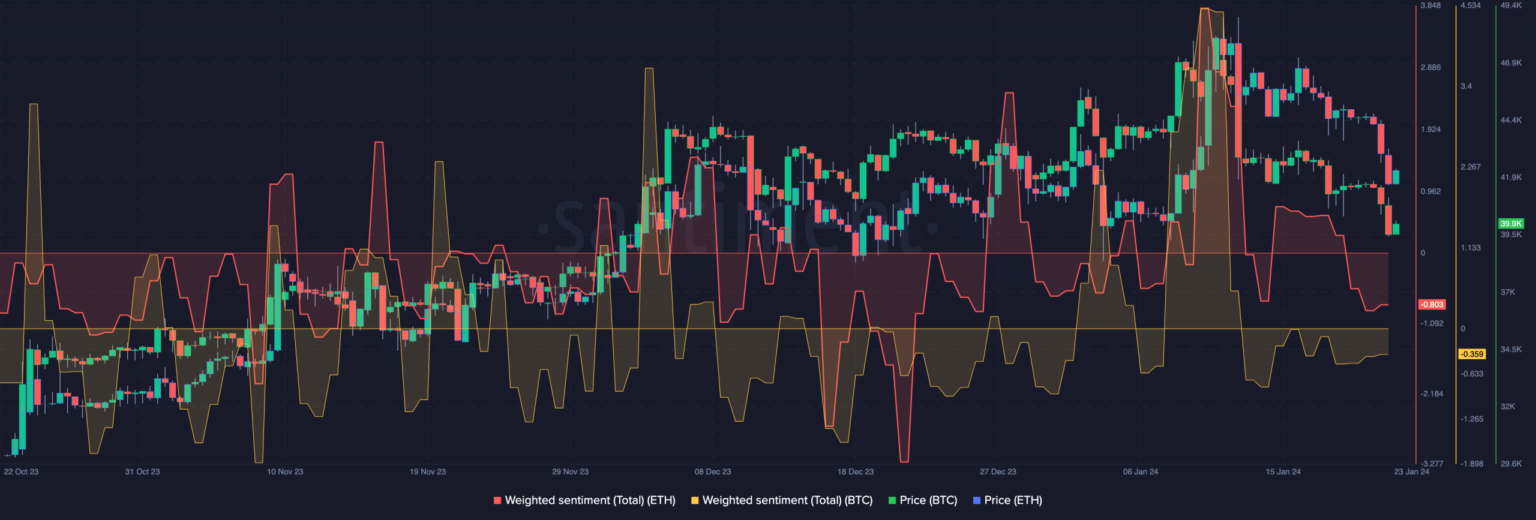The image size is (1536, 520).
Task: Click the 08 Dec 23 date label
Action: [x=712, y=471]
